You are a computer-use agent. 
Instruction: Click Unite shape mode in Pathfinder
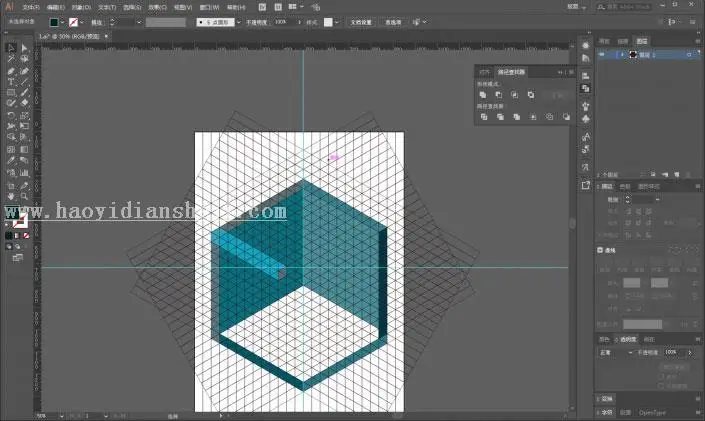[x=483, y=95]
